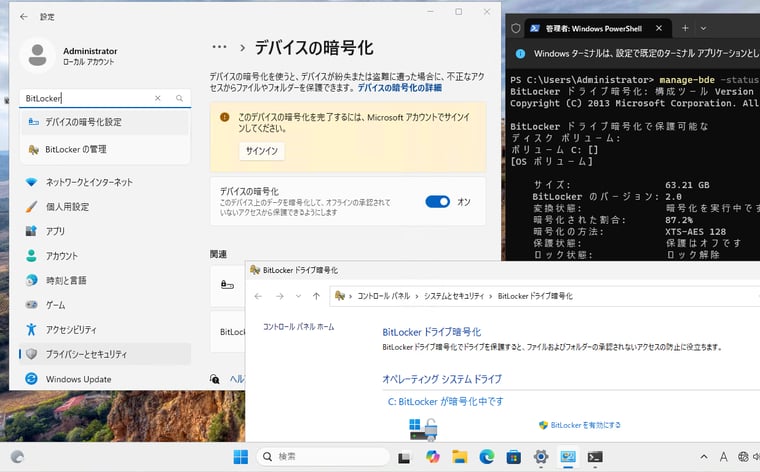Launch Microsoft Edge from taskbar
The image size is (760, 472).
pos(487,456)
